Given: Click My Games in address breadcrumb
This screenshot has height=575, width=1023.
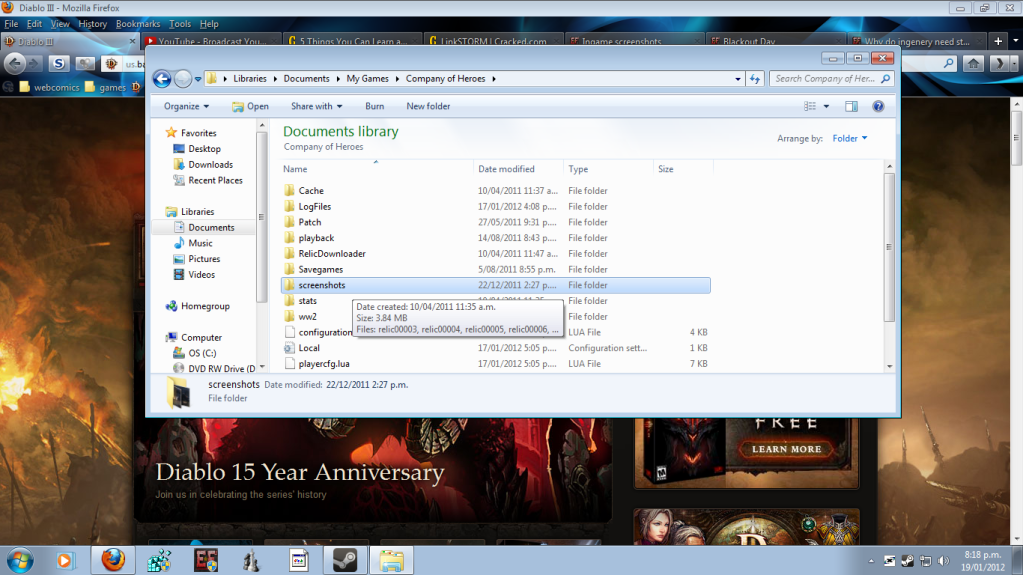Looking at the screenshot, I should [x=367, y=78].
